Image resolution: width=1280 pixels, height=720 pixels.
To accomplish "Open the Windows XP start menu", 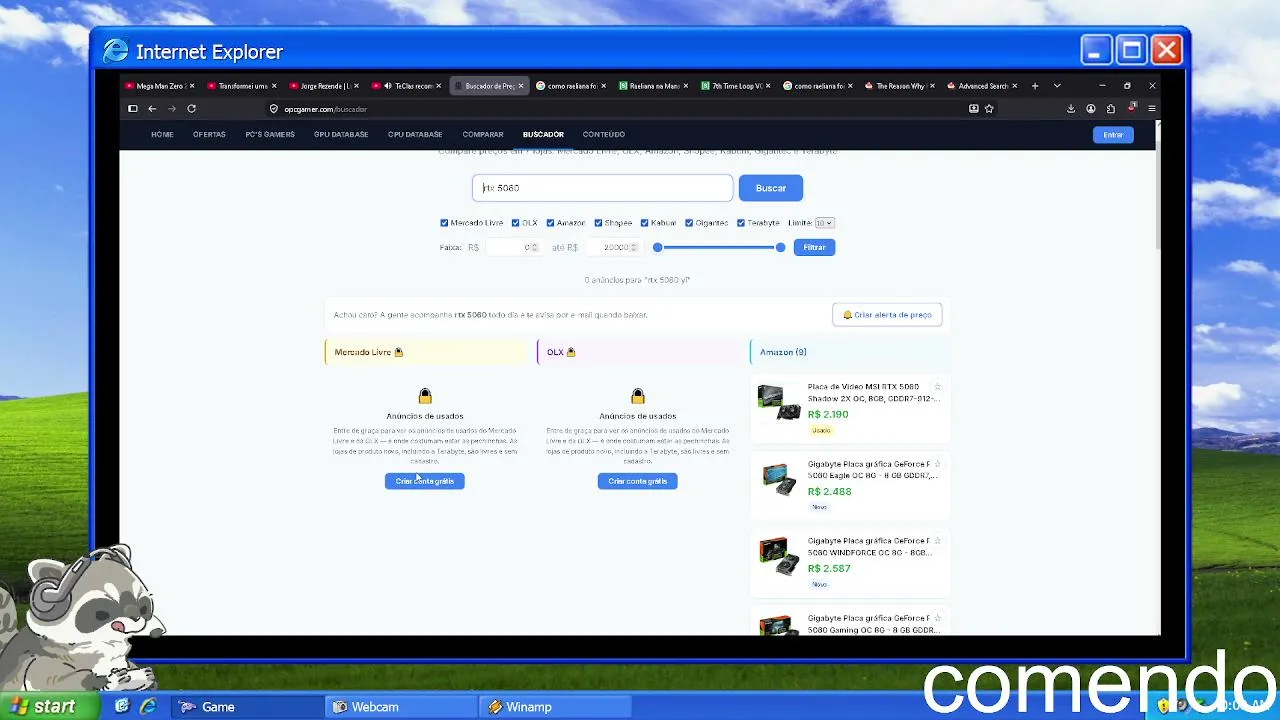I will [x=50, y=706].
